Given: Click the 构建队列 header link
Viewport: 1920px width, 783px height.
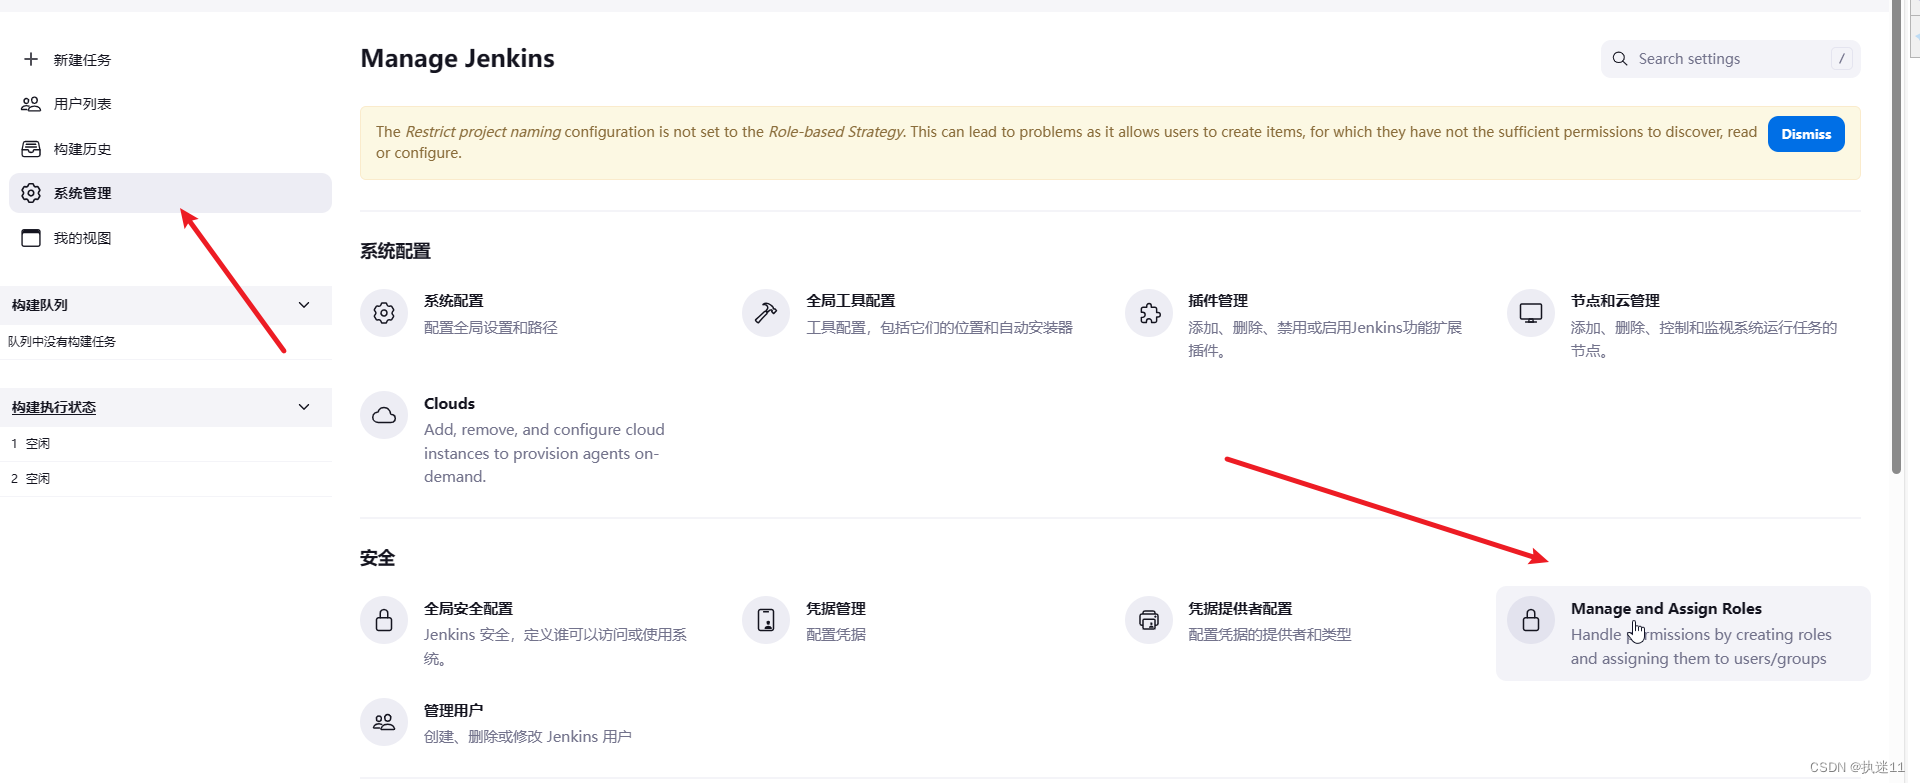Looking at the screenshot, I should click(x=40, y=305).
